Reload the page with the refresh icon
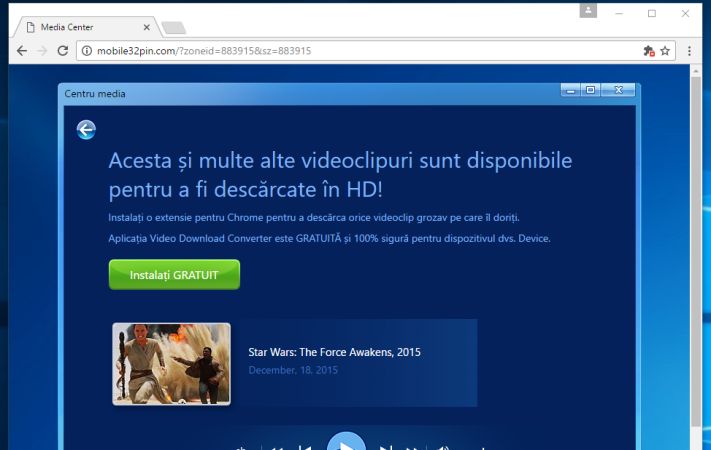 coord(63,51)
